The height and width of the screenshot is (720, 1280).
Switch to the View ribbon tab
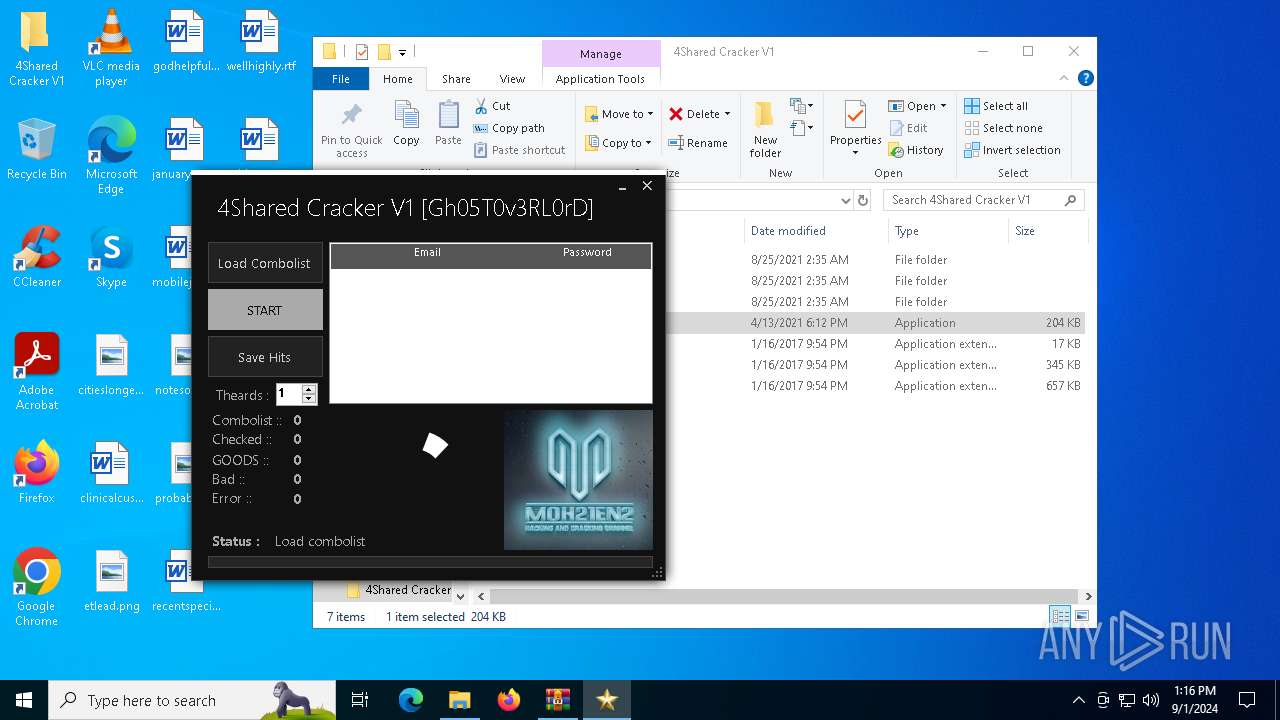coord(512,79)
